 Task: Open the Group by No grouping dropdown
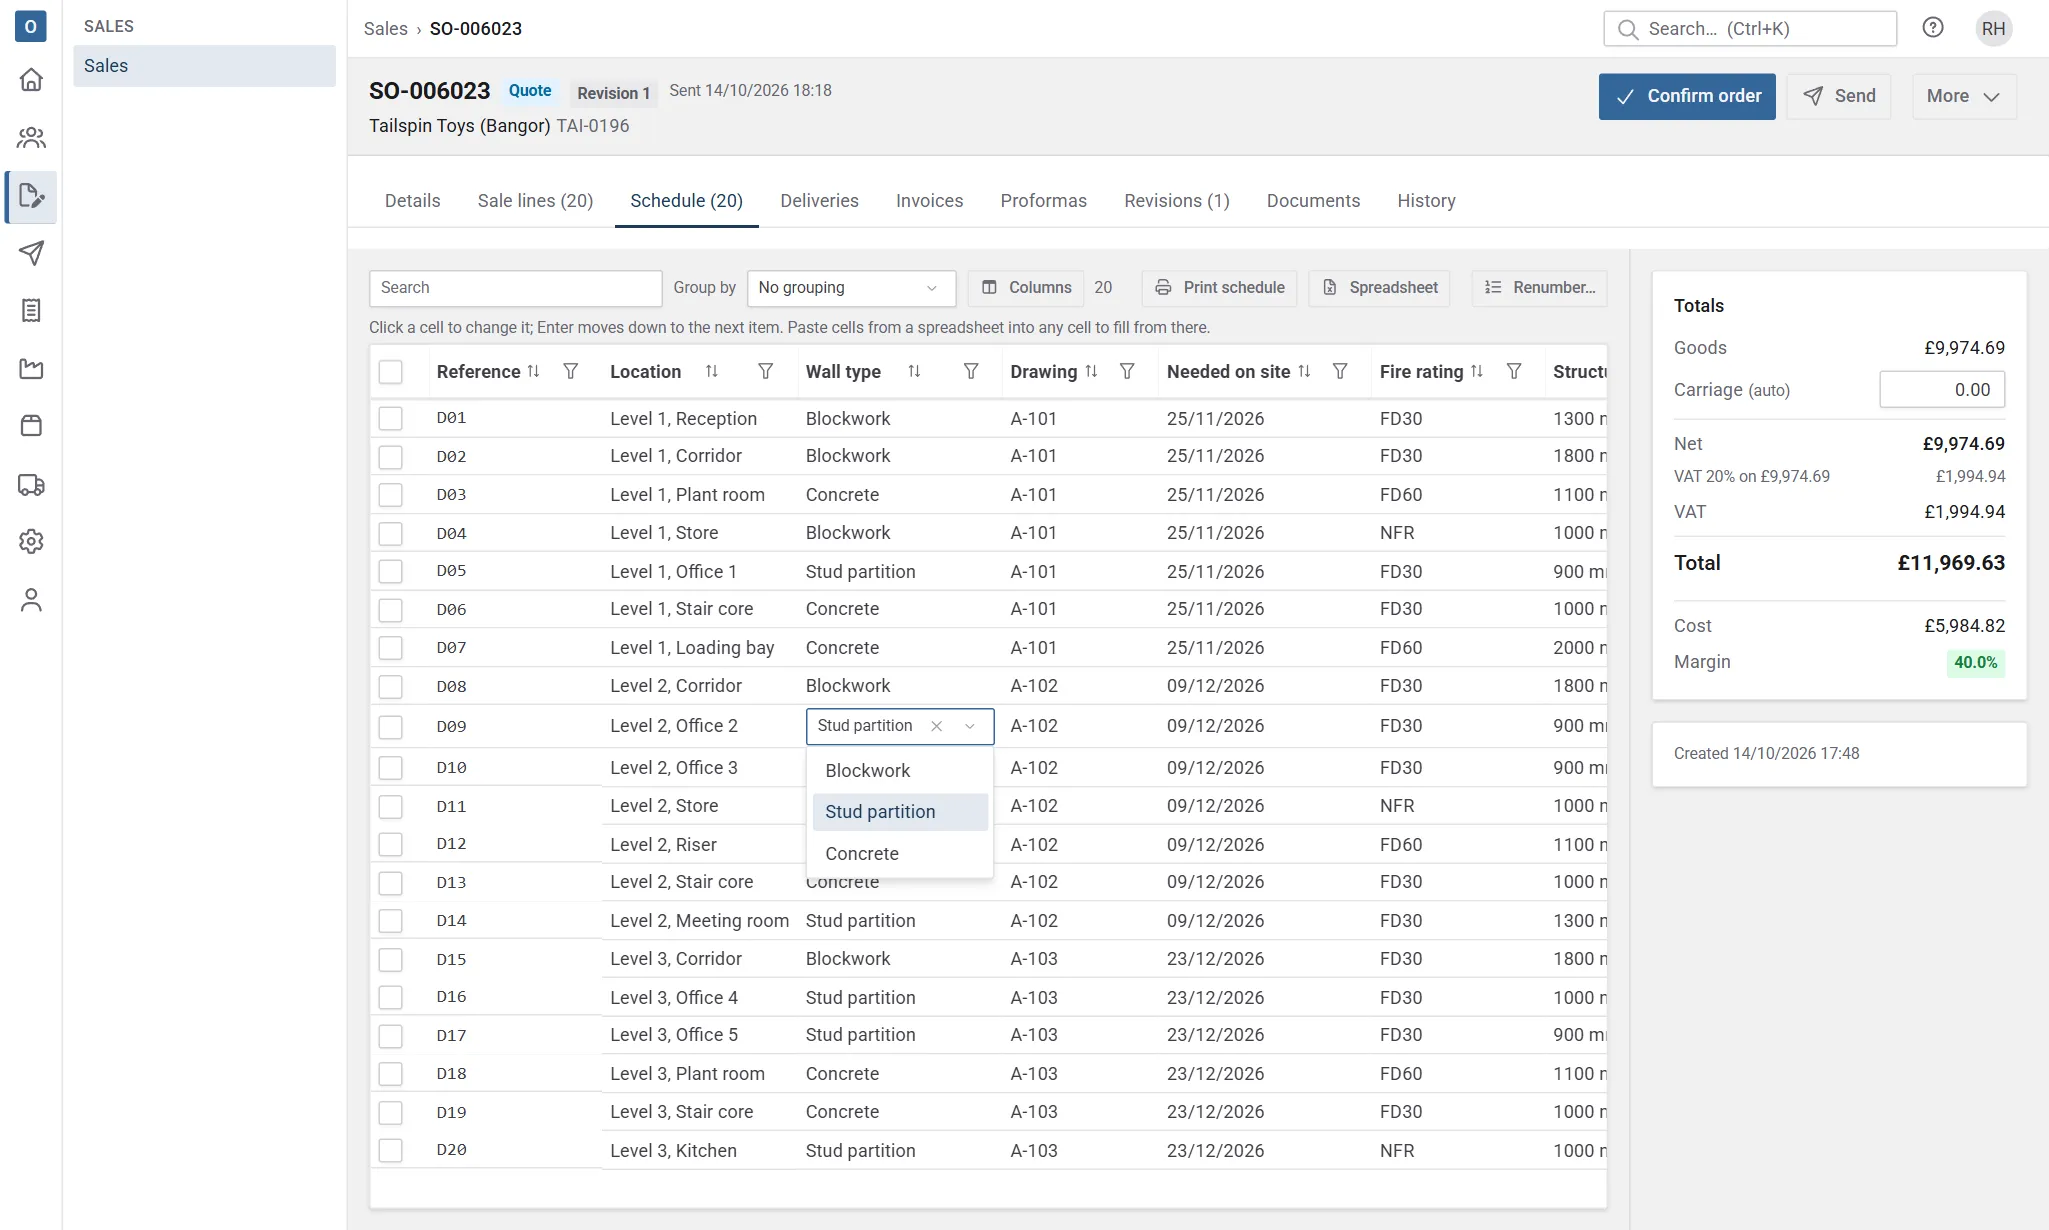851,288
